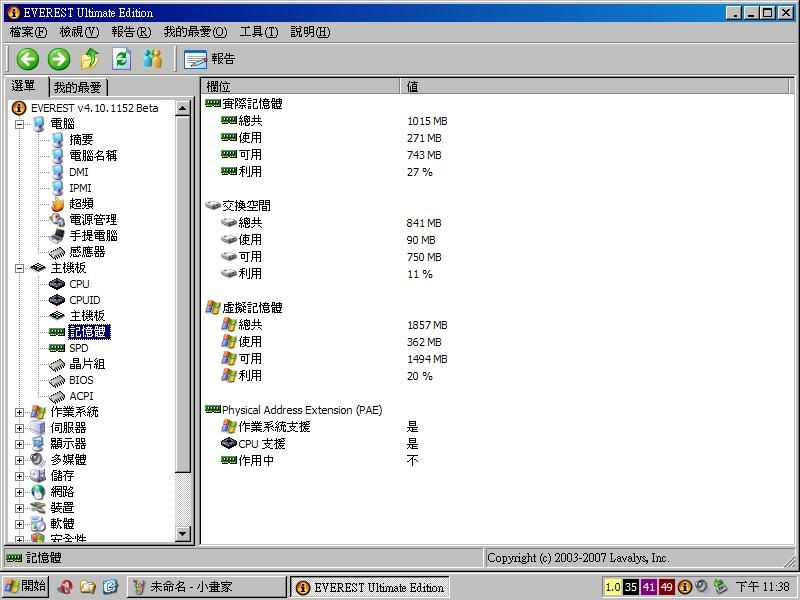Select 電腦名稱 in the tree
This screenshot has width=800, height=600.
(93, 156)
